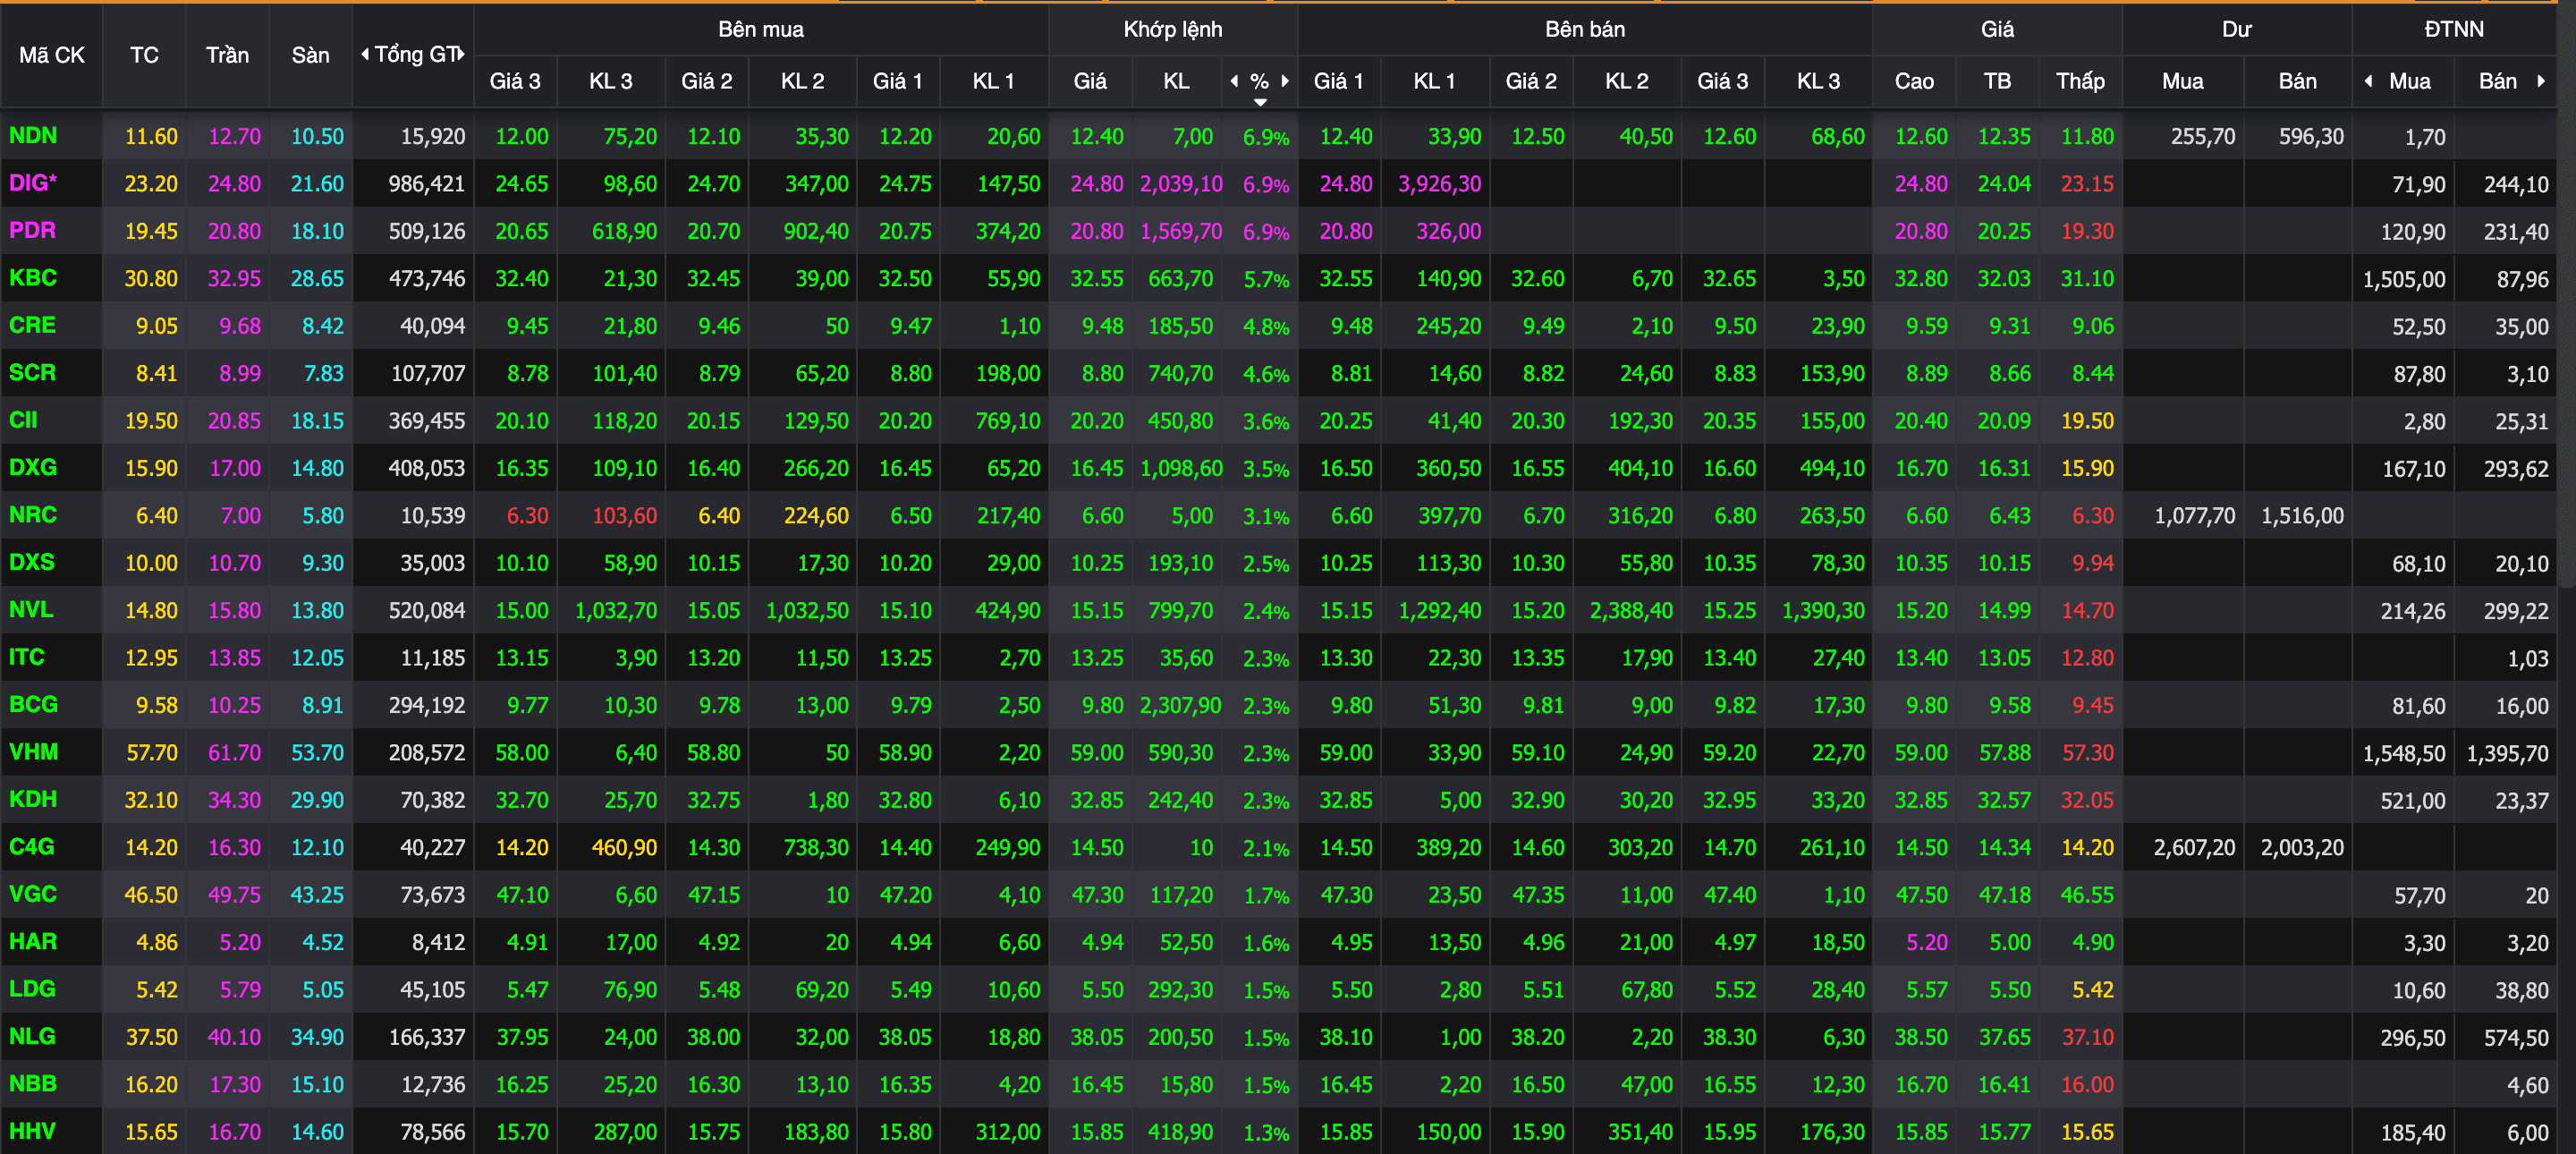Open the DXG stock symbol
The image size is (2576, 1154).
coord(33,467)
